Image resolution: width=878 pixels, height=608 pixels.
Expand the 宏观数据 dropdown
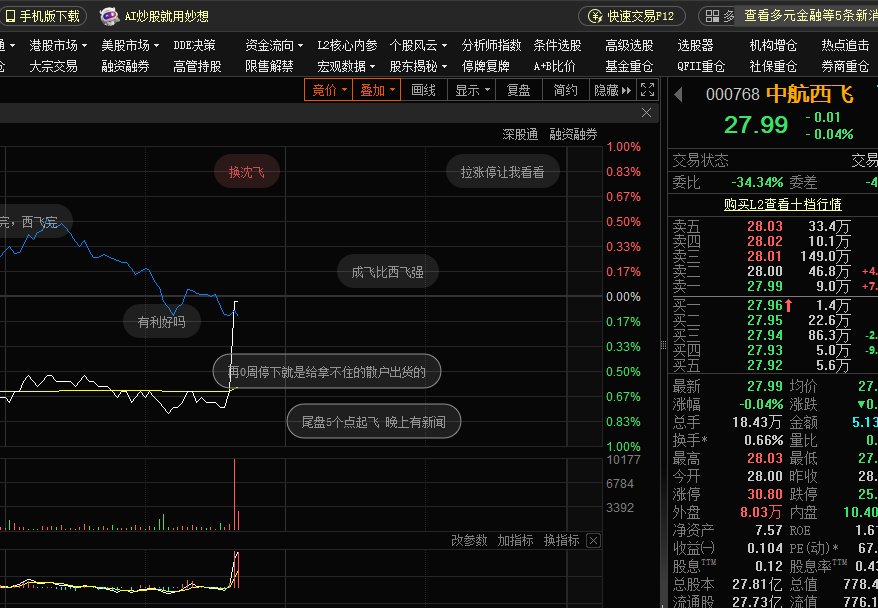point(346,67)
